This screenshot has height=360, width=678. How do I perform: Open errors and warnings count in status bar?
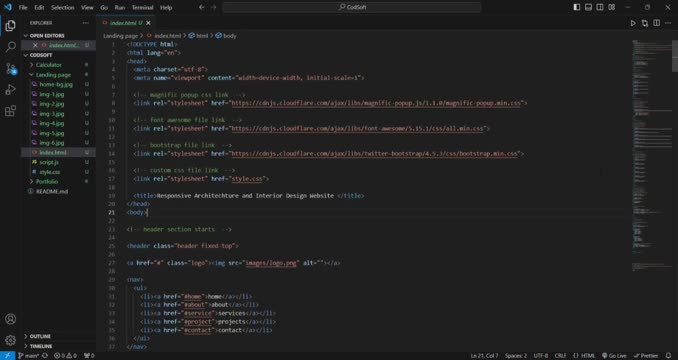[x=65, y=356]
